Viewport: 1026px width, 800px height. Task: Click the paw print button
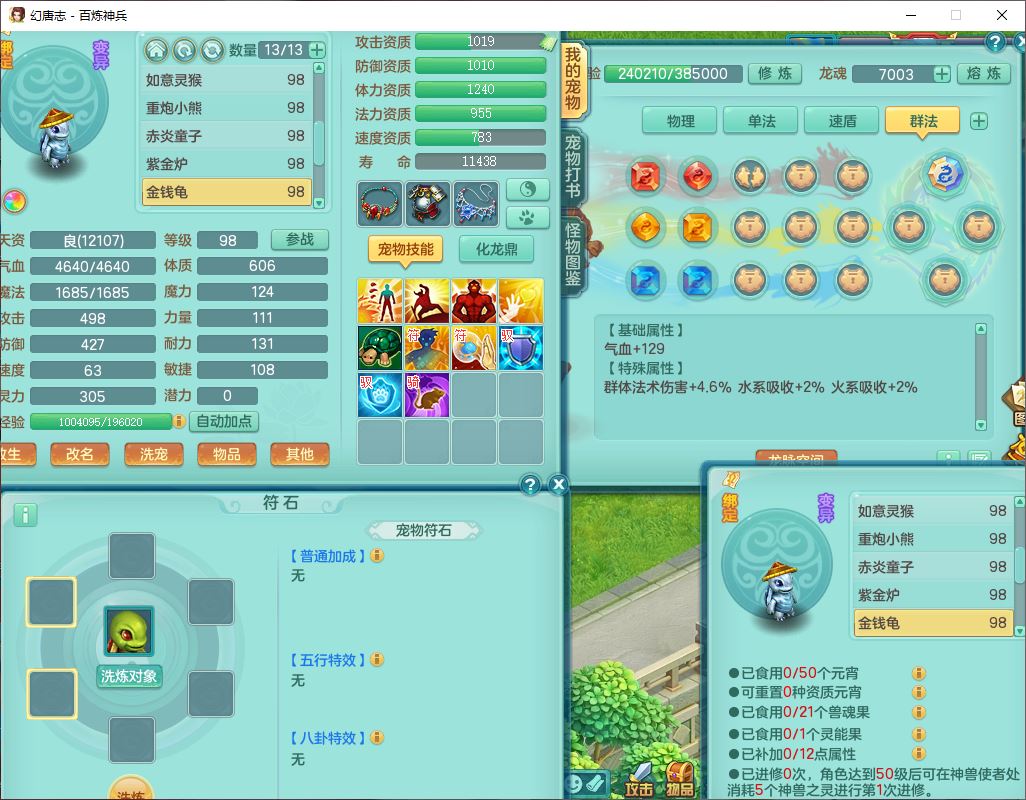[x=527, y=217]
